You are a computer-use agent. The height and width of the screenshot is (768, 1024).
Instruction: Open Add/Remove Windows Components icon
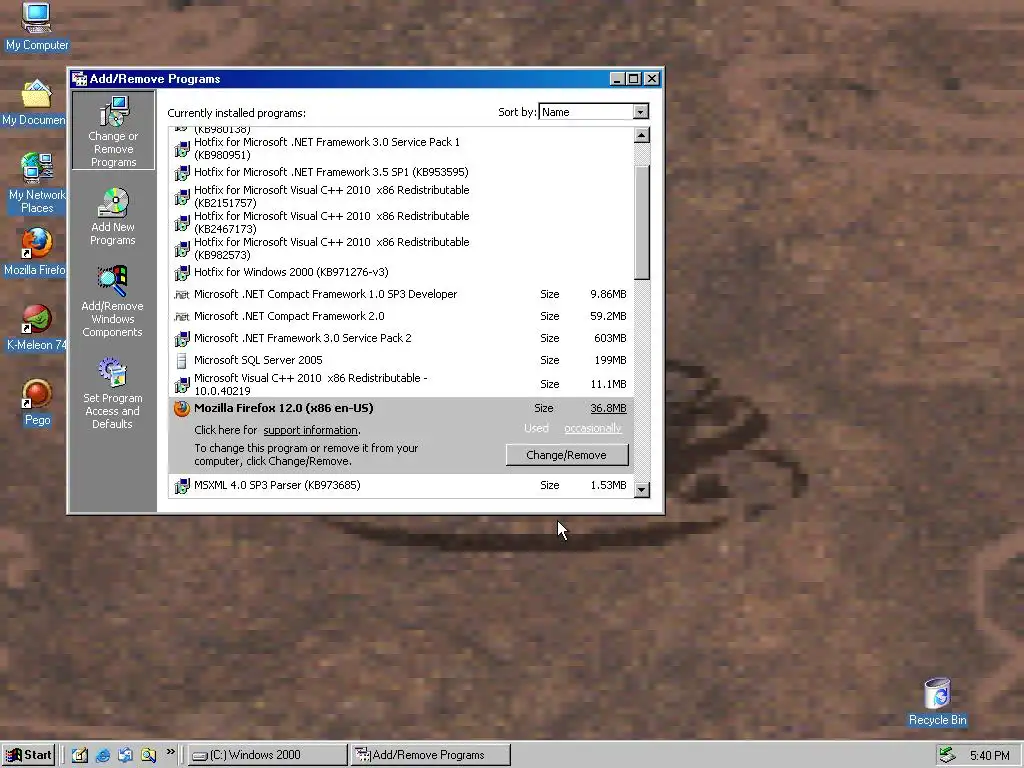point(112,301)
